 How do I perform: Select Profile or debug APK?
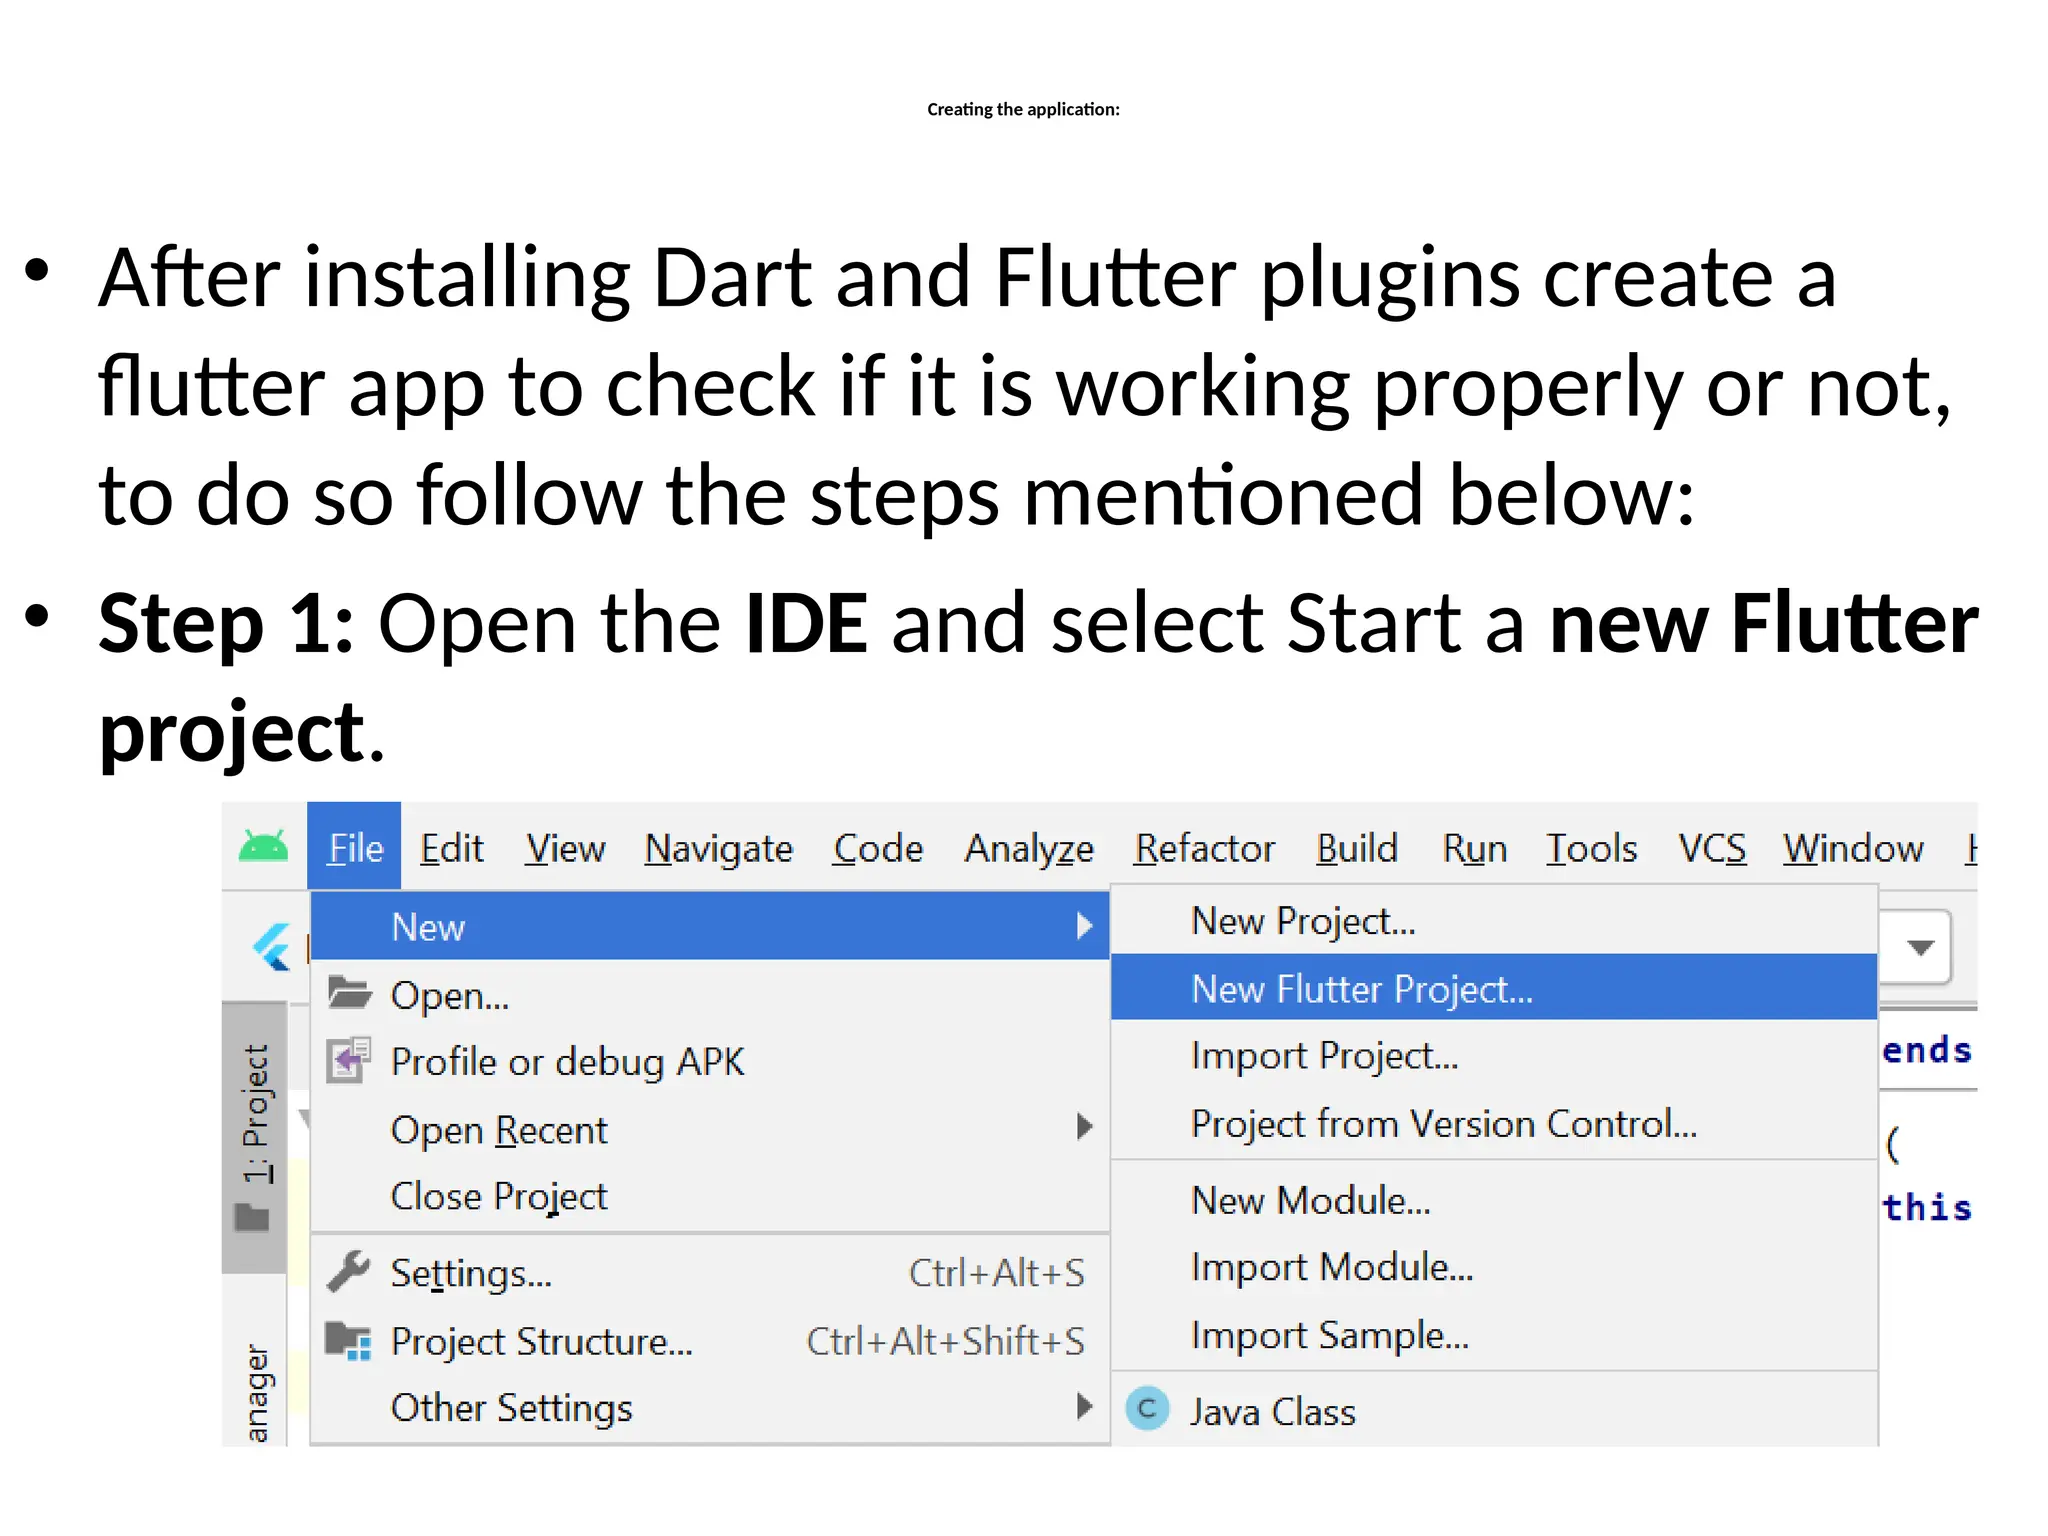(710, 1061)
